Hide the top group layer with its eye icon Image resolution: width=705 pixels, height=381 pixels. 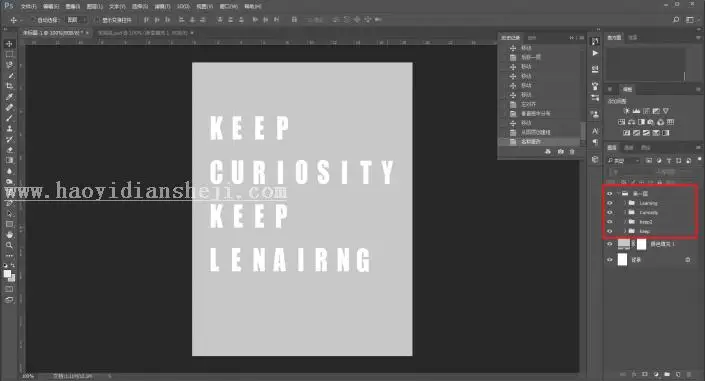click(610, 193)
